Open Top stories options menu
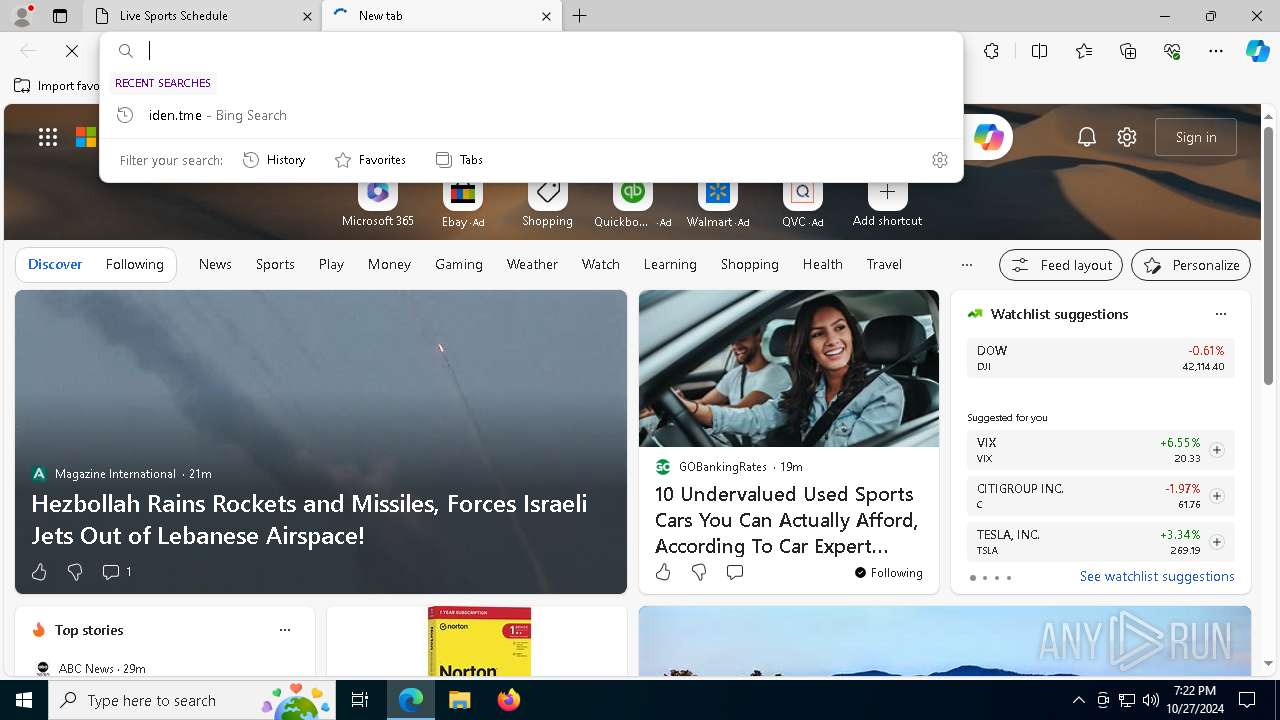The image size is (1280, 720). point(285,630)
